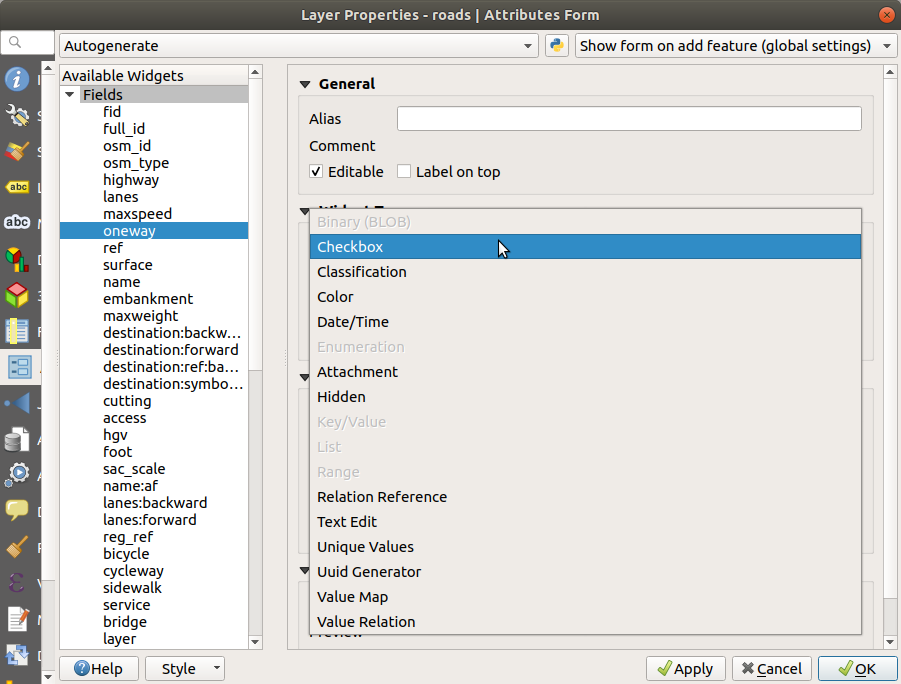The width and height of the screenshot is (901, 684).
Task: Choose Checkbox from the widget type list
Action: pyautogui.click(x=350, y=247)
